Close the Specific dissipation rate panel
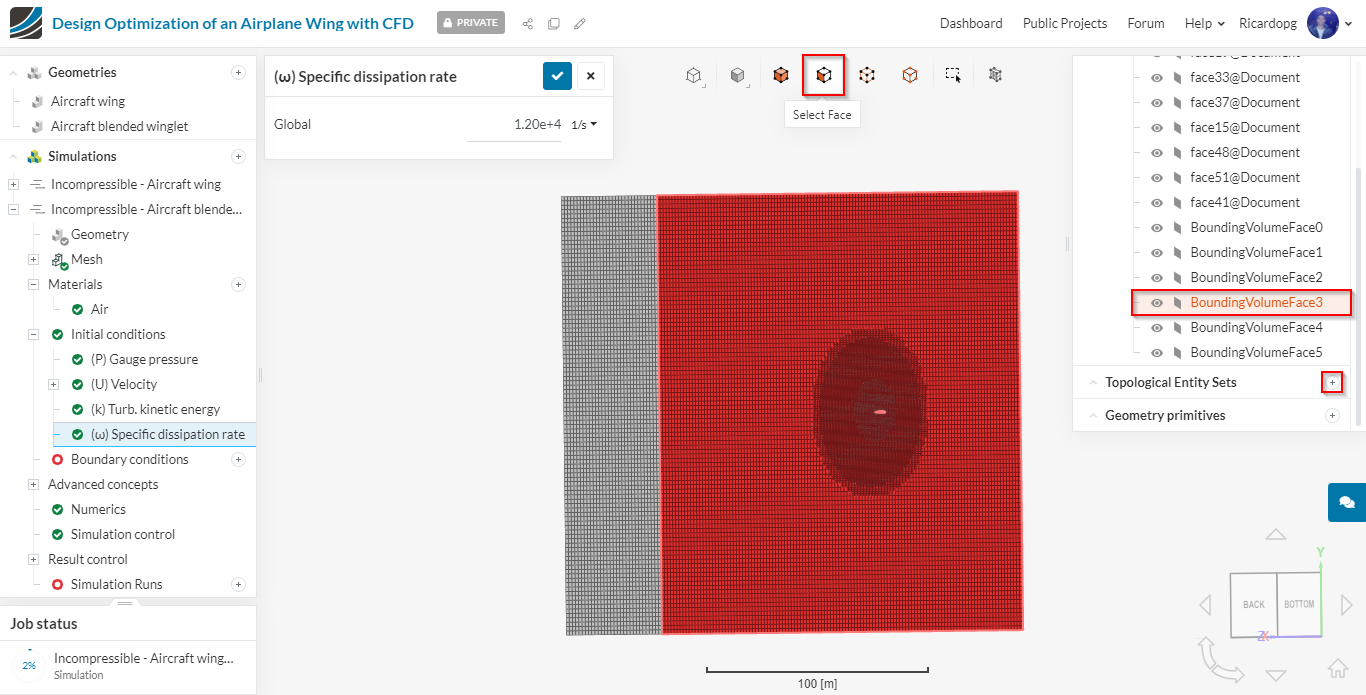1366x695 pixels. (x=590, y=76)
